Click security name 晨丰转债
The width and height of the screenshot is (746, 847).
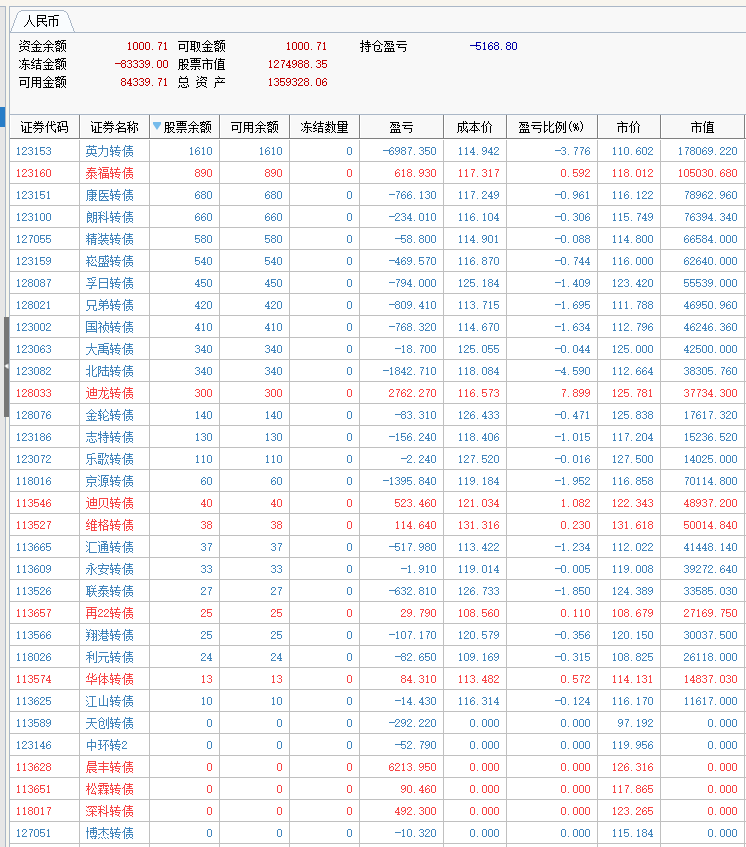pos(110,767)
